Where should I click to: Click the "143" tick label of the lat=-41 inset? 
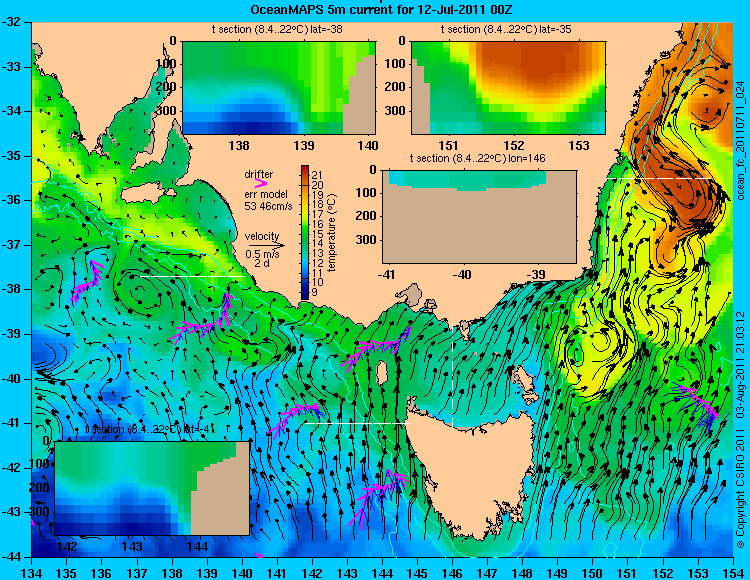(x=132, y=546)
